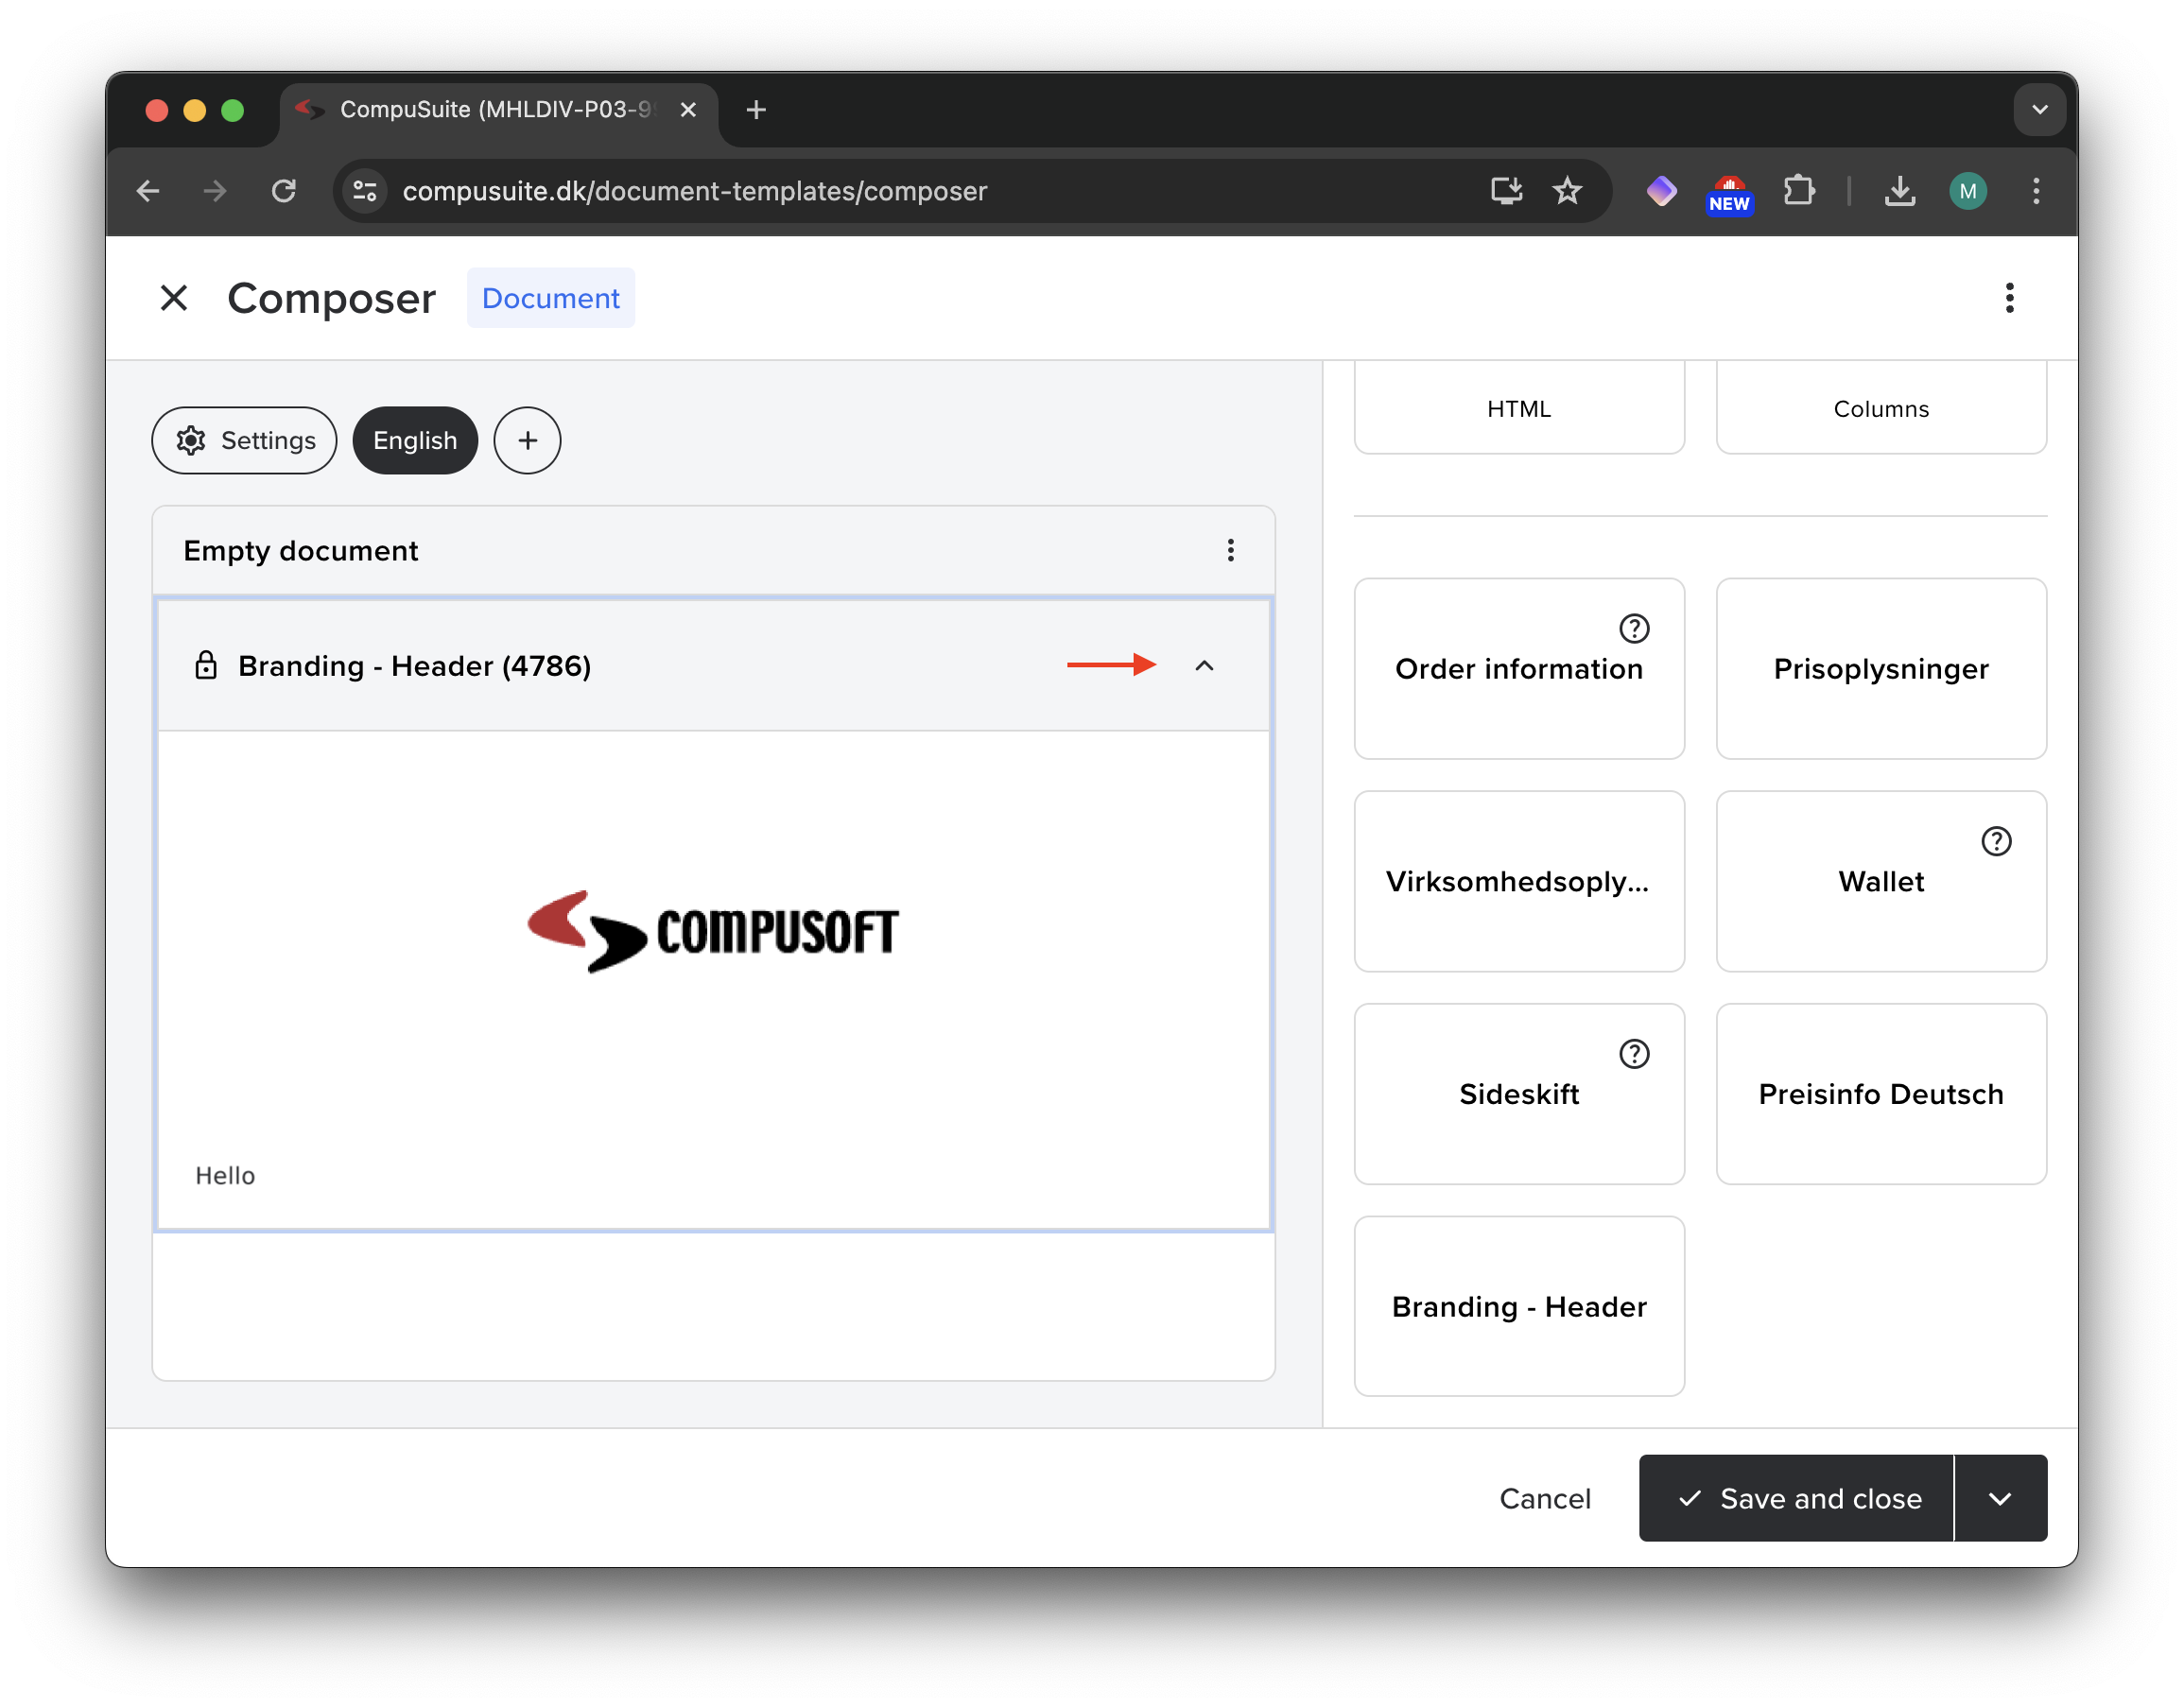Open Save and close dropdown arrow

tap(1999, 1498)
